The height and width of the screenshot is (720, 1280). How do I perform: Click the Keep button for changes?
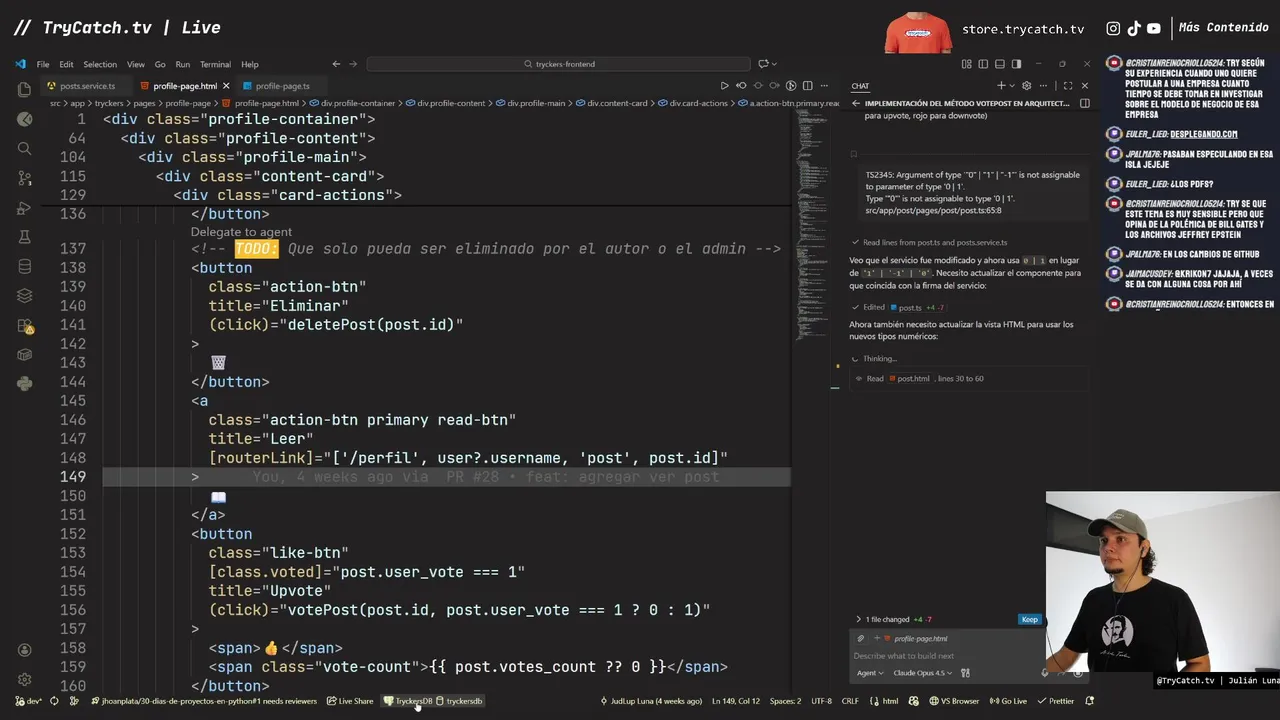coord(1029,619)
